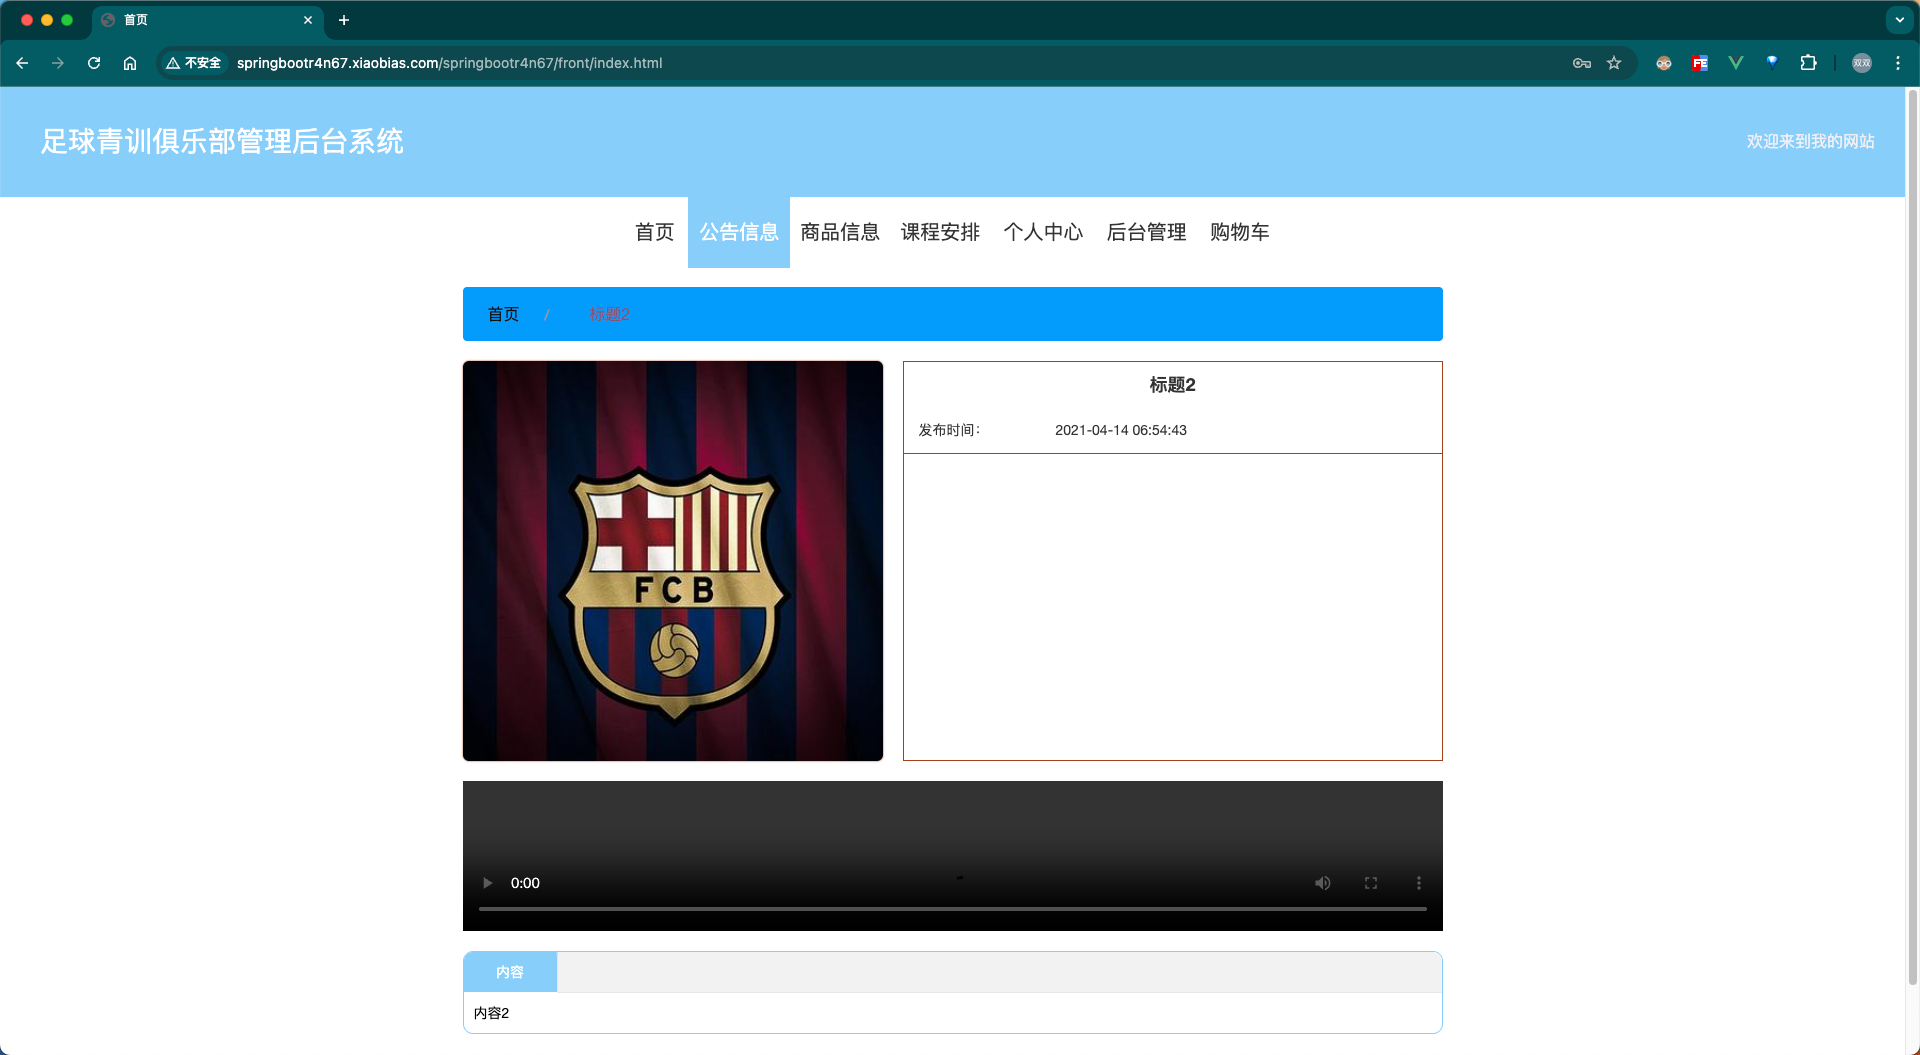Open 购物车 navigation item
The width and height of the screenshot is (1920, 1055).
pyautogui.click(x=1240, y=232)
